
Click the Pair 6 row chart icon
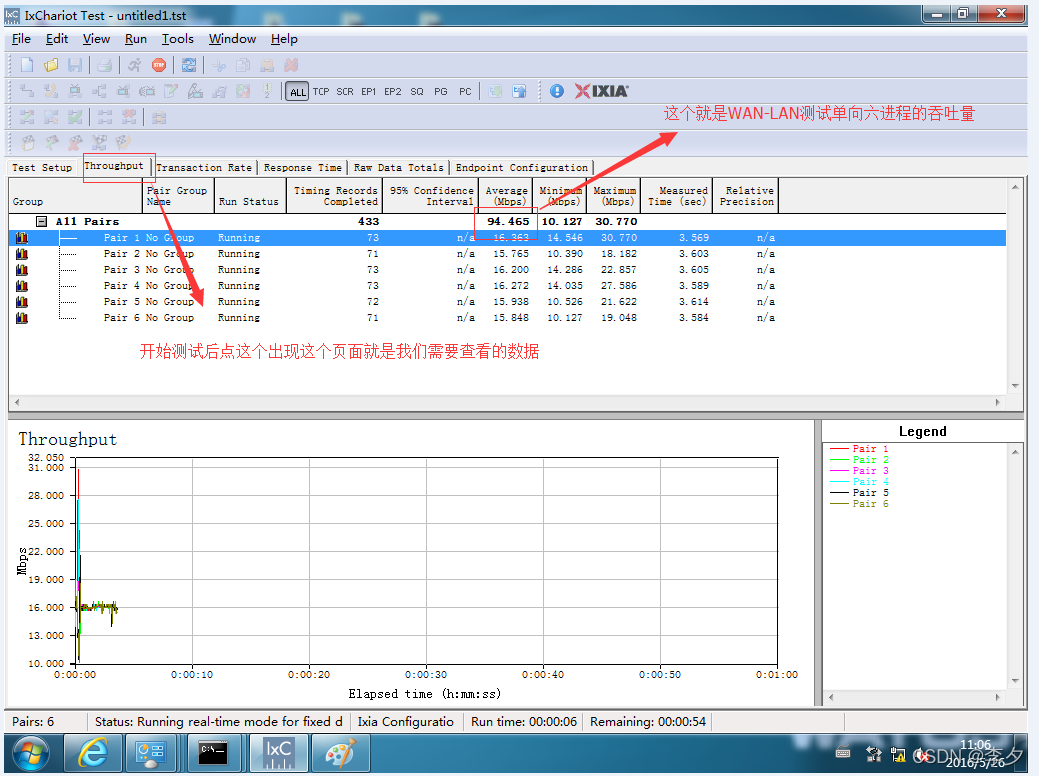pos(22,317)
